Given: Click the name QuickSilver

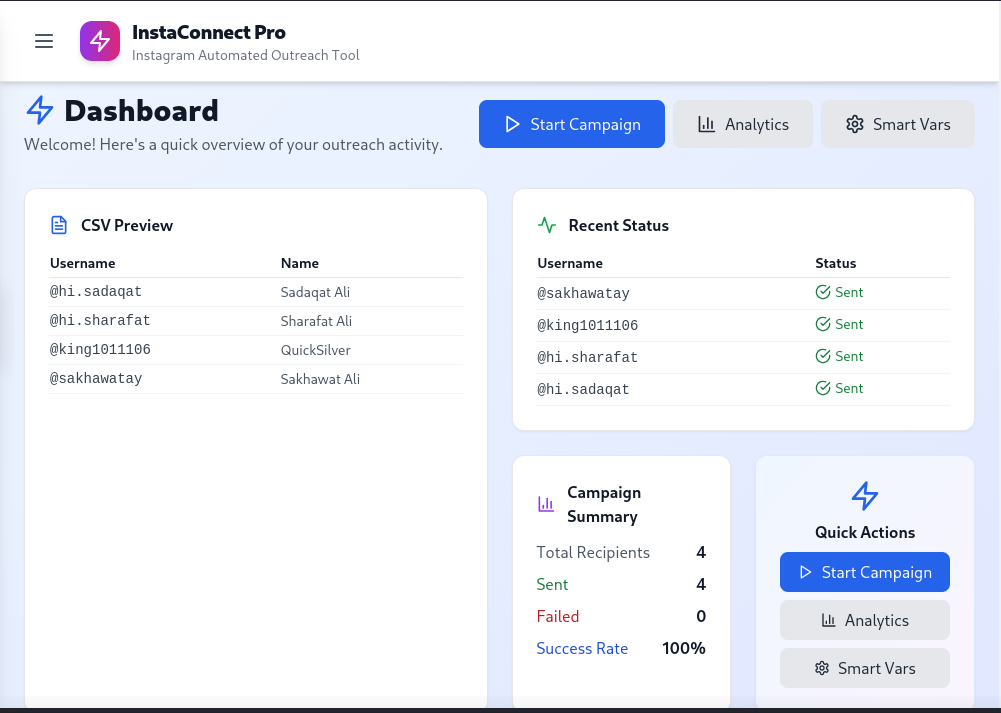Looking at the screenshot, I should pos(315,350).
